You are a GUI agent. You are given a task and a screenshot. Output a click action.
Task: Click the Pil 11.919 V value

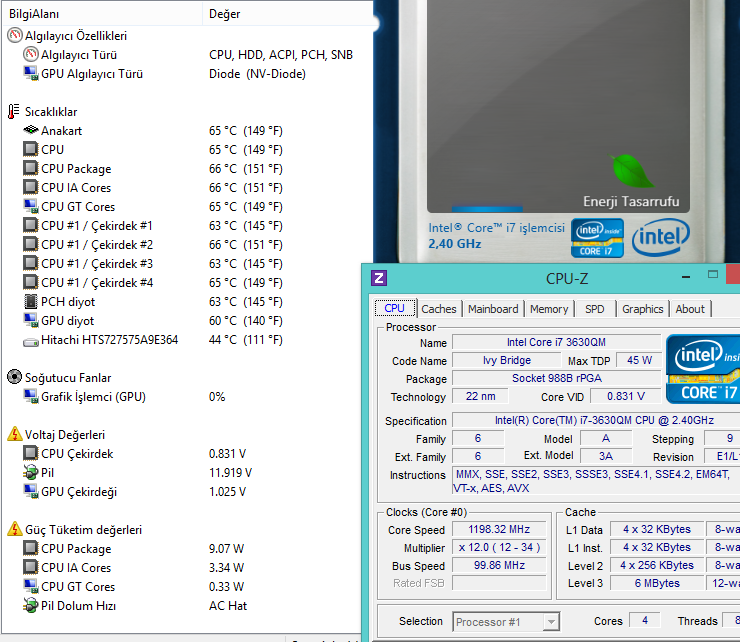[x=230, y=473]
